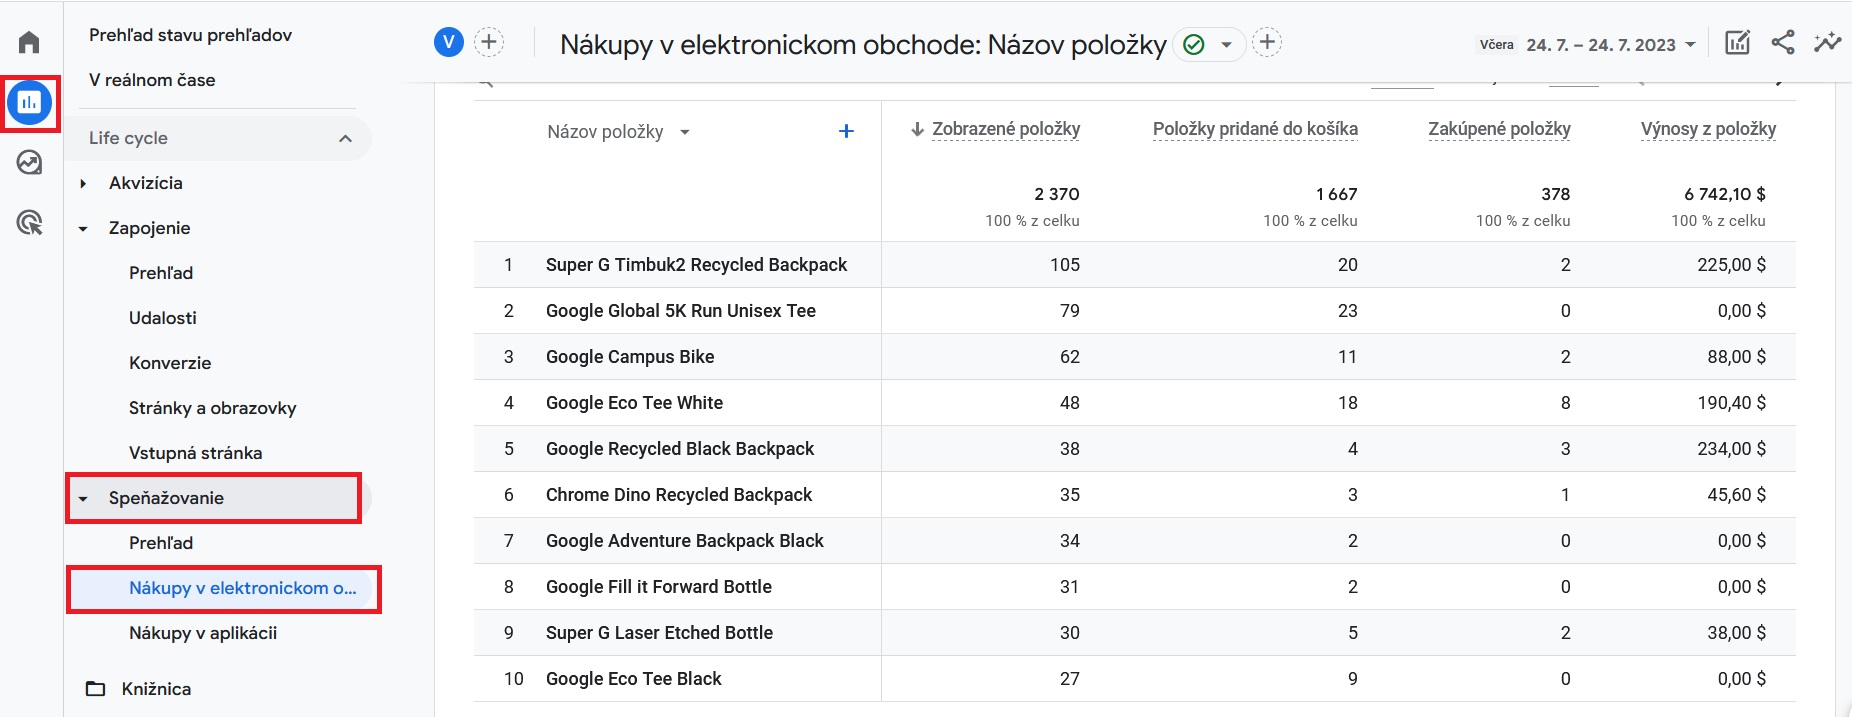Open the Reports icon in sidebar
This screenshot has width=1852, height=717.
click(29, 102)
